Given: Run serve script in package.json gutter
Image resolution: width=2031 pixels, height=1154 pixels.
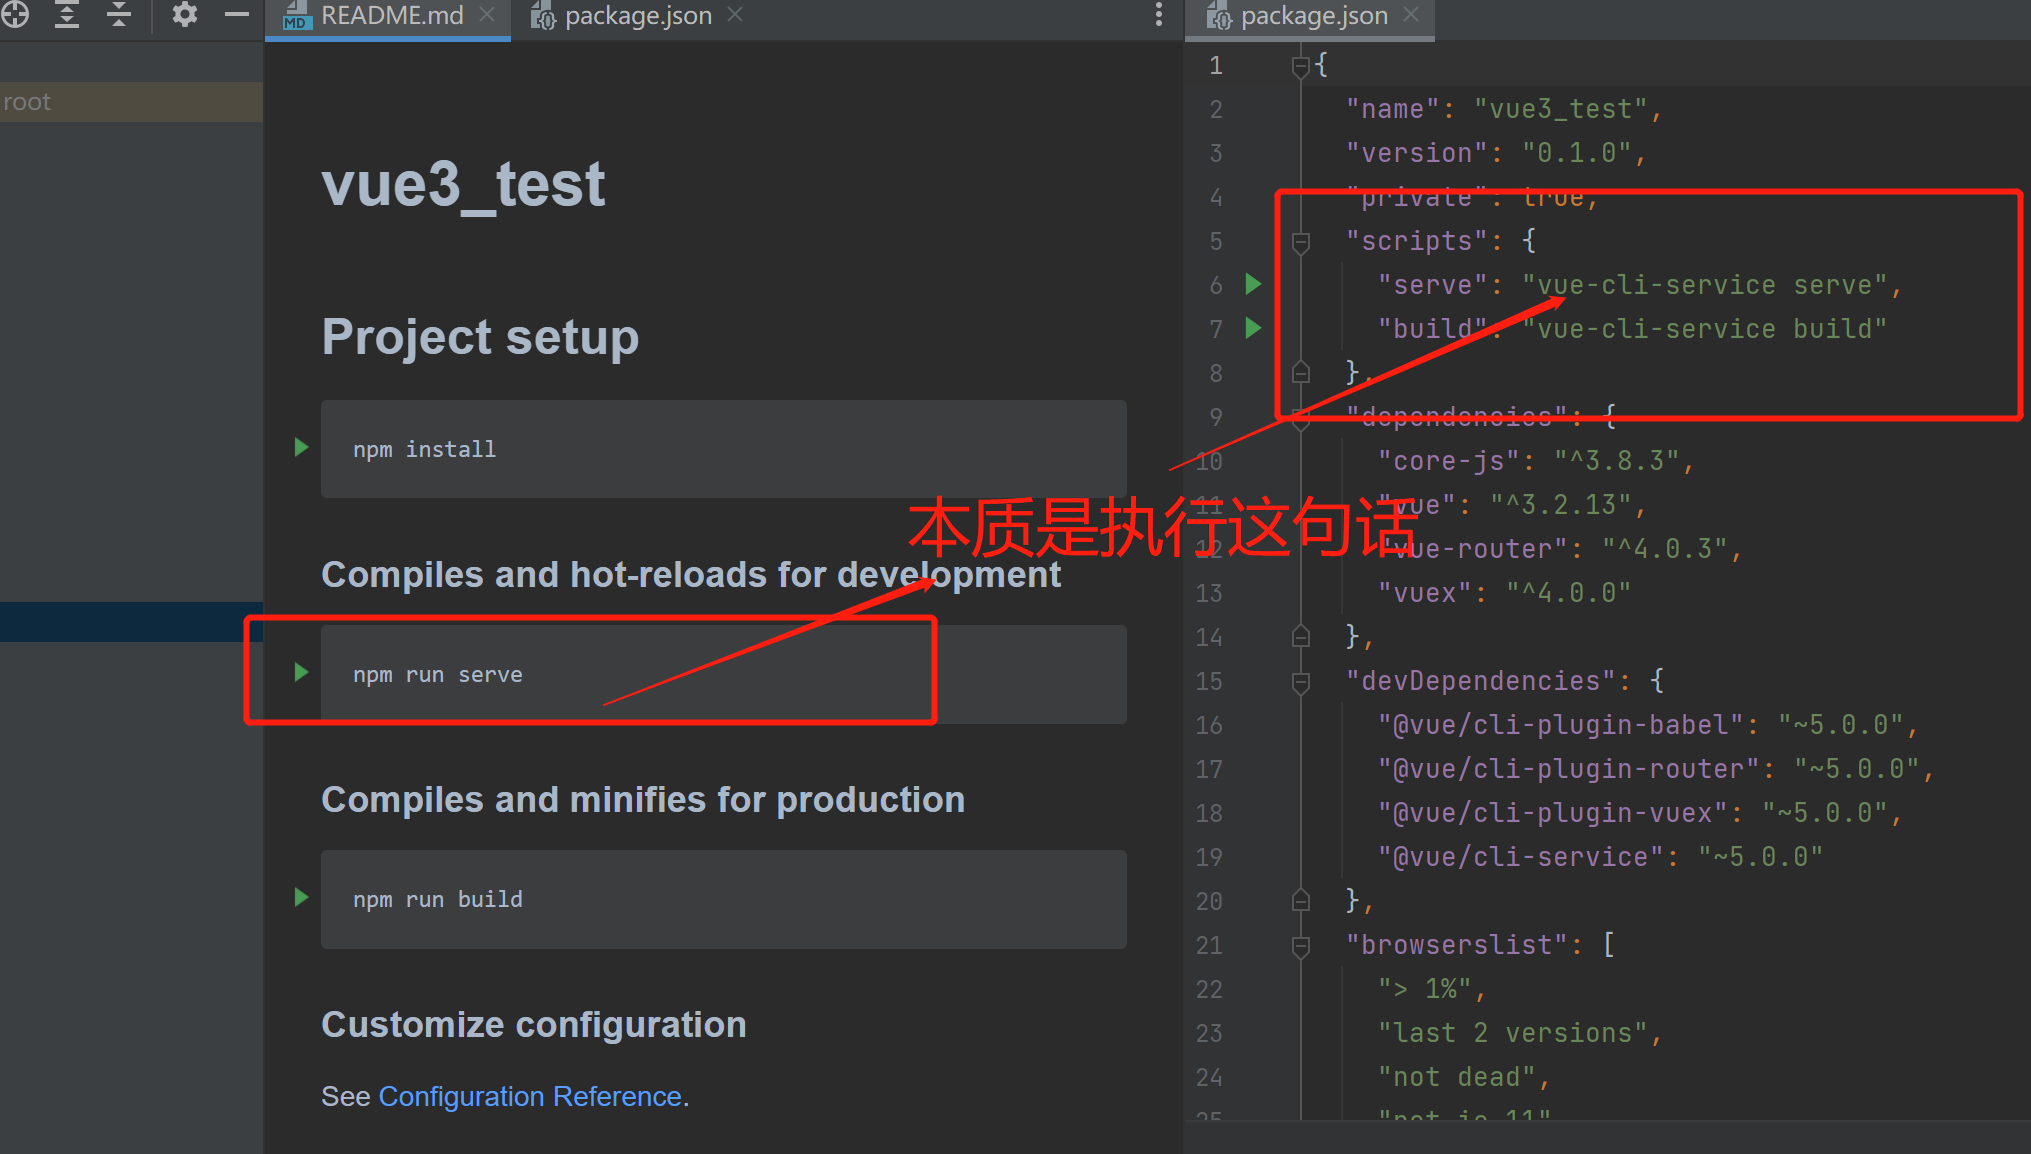Looking at the screenshot, I should pyautogui.click(x=1253, y=284).
